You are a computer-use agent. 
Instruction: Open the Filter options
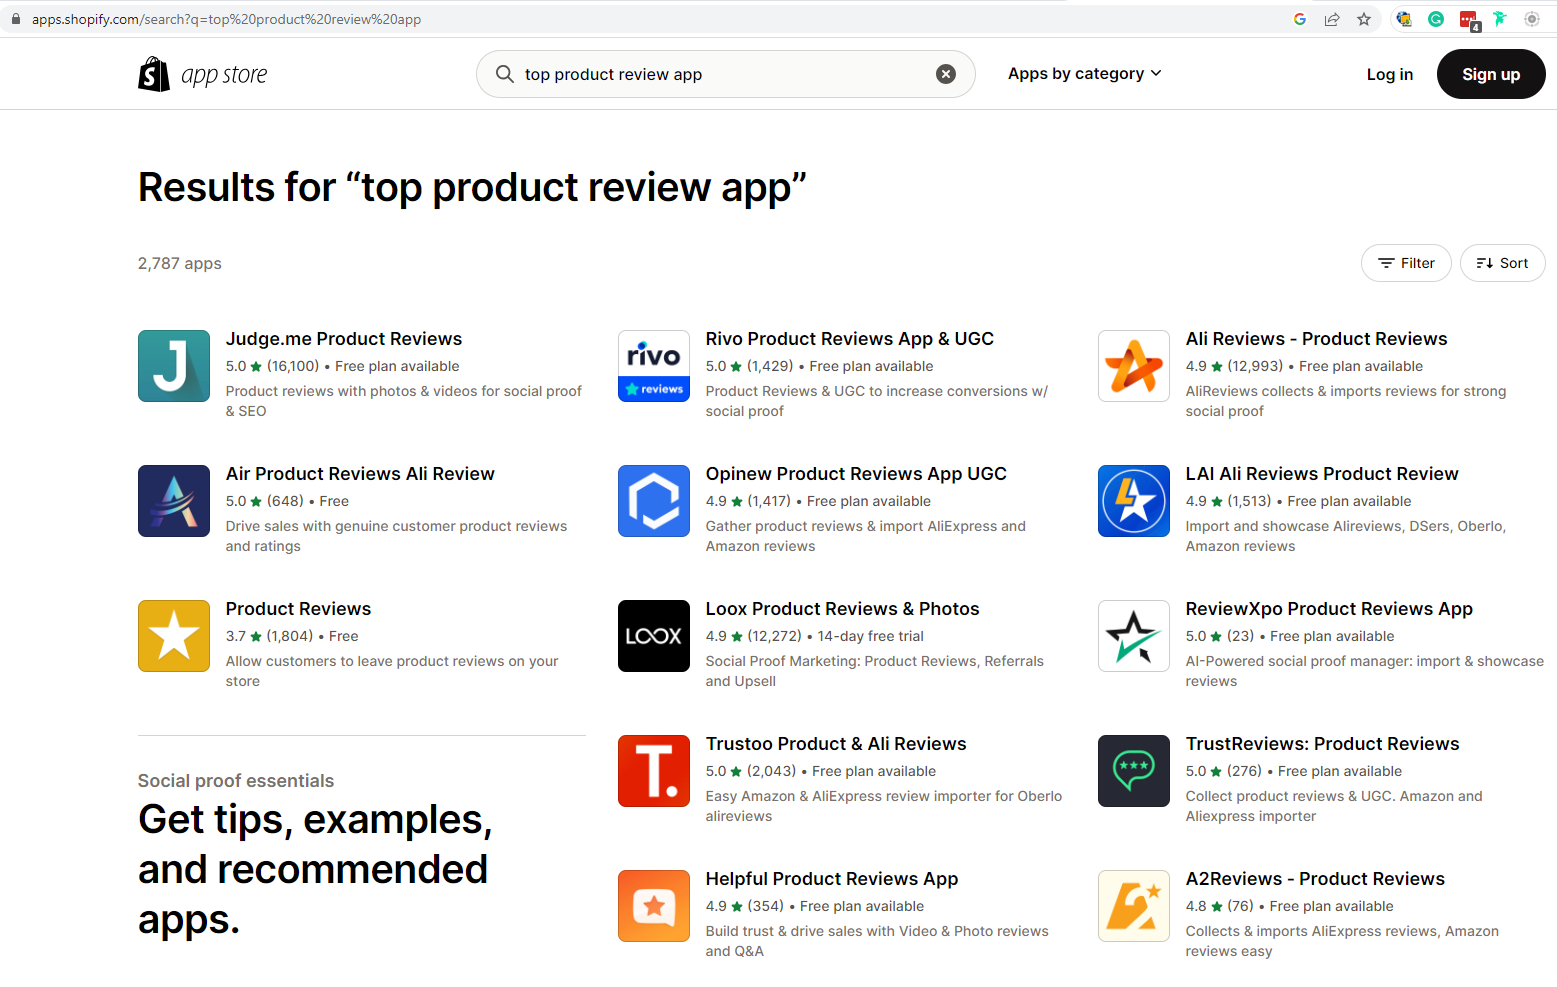click(x=1406, y=263)
